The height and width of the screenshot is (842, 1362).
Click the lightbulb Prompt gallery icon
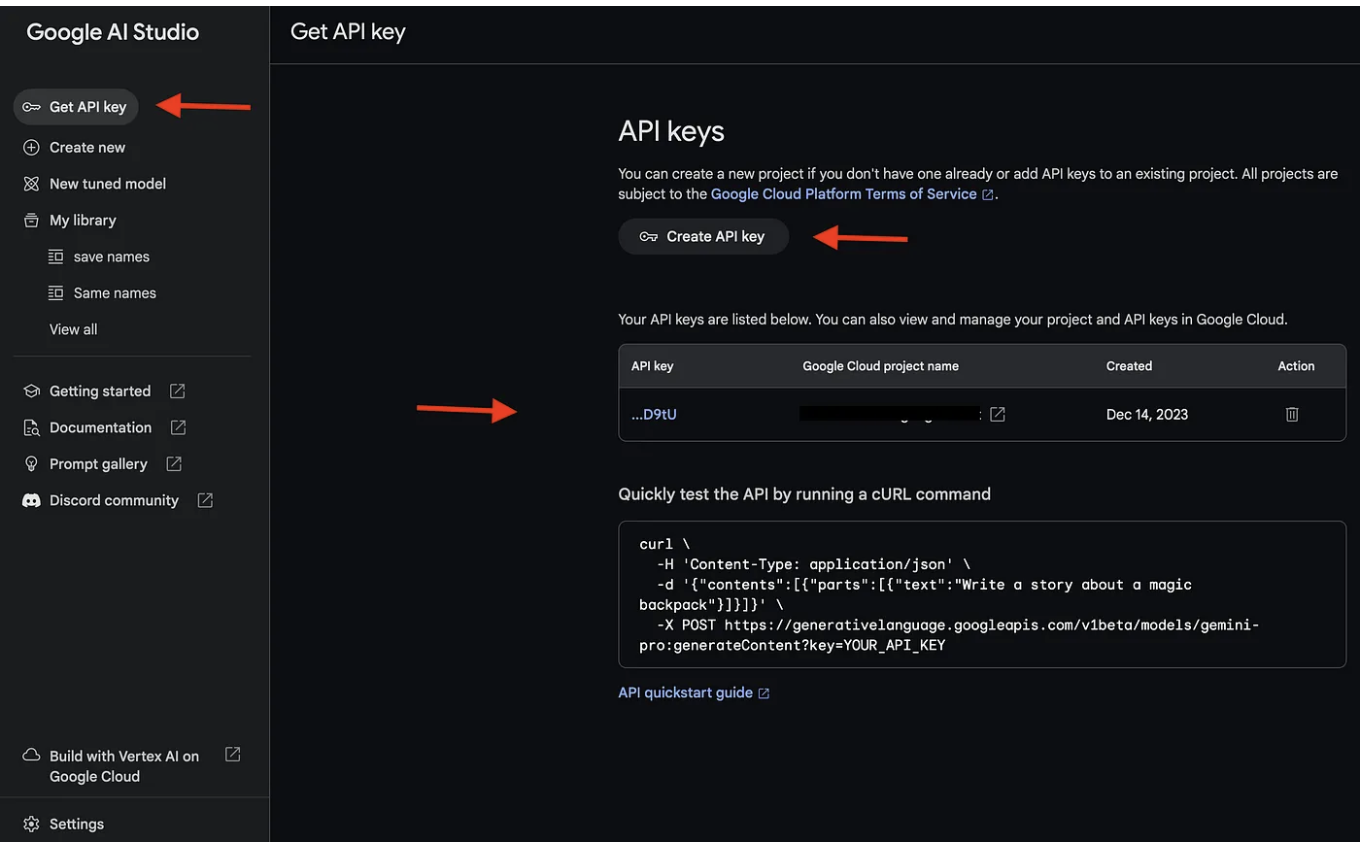(x=31, y=464)
